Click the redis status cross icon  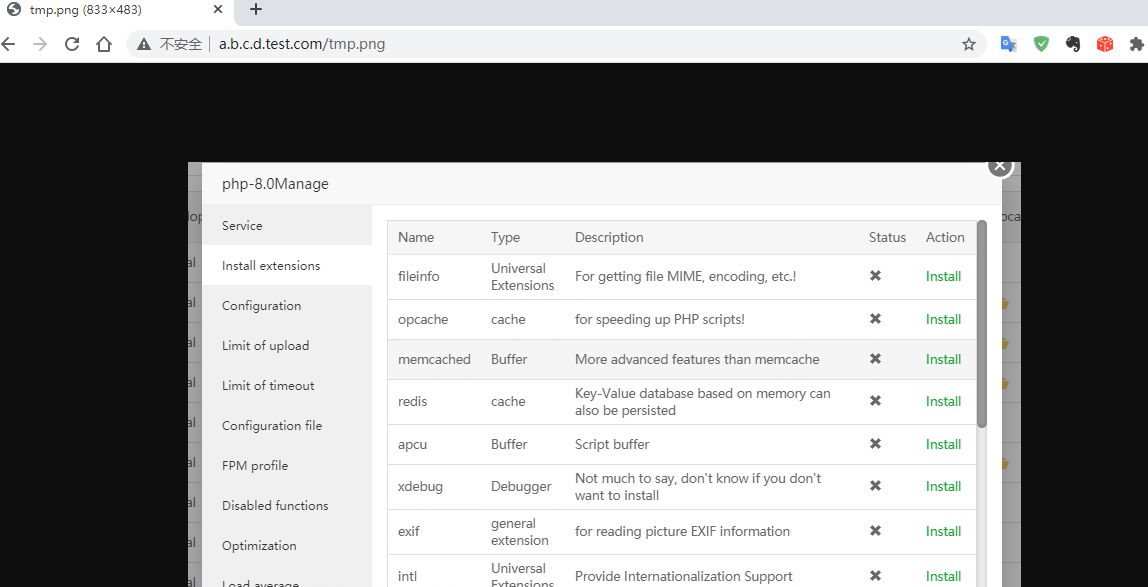point(875,401)
